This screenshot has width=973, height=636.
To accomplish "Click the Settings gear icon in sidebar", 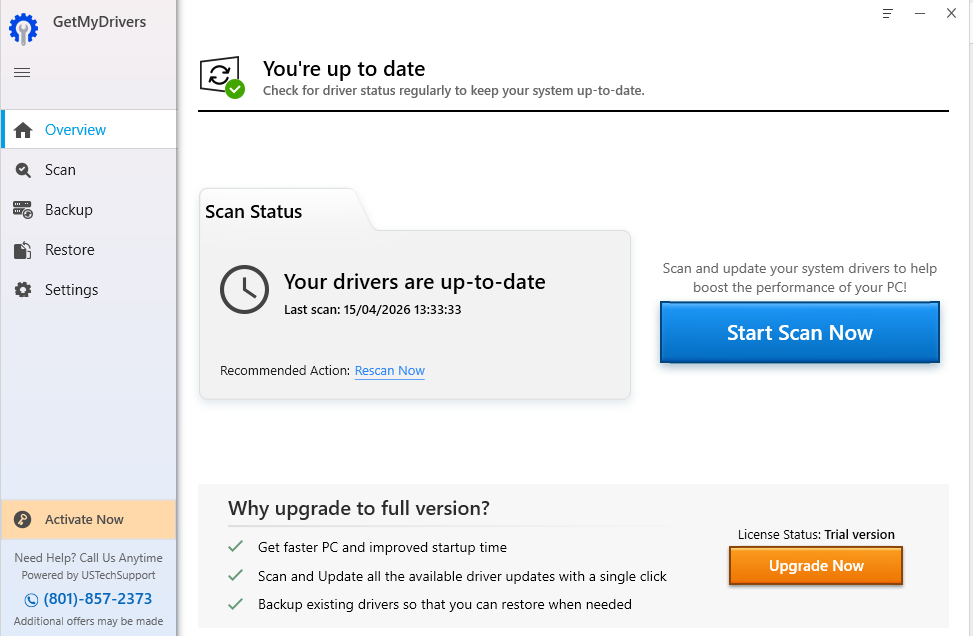I will pyautogui.click(x=23, y=290).
